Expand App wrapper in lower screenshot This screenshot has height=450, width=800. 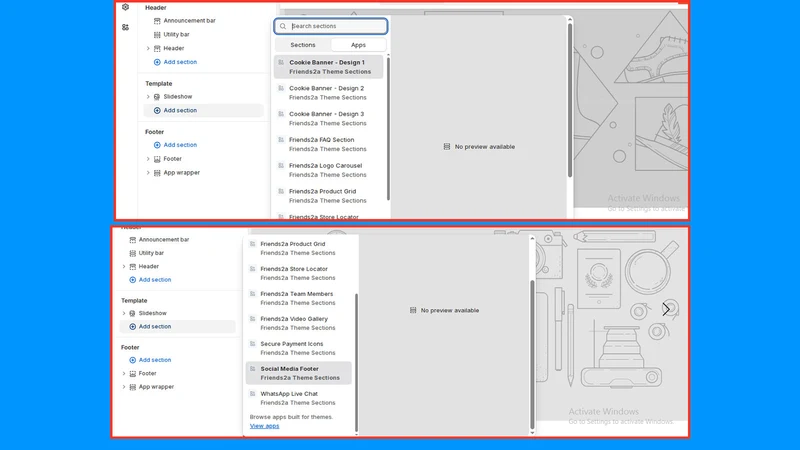click(x=123, y=387)
